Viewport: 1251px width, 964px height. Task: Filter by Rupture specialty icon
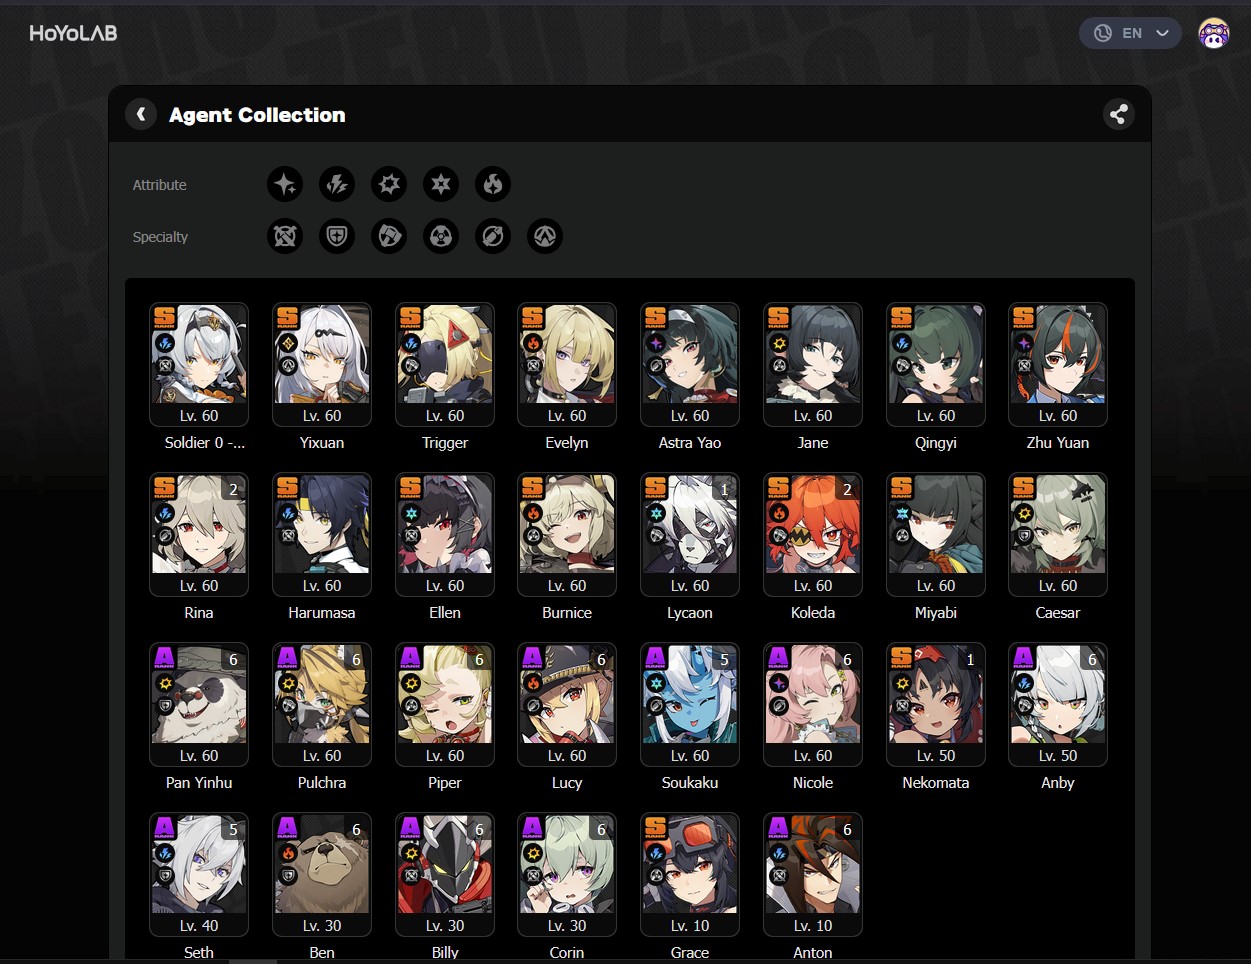click(x=545, y=236)
